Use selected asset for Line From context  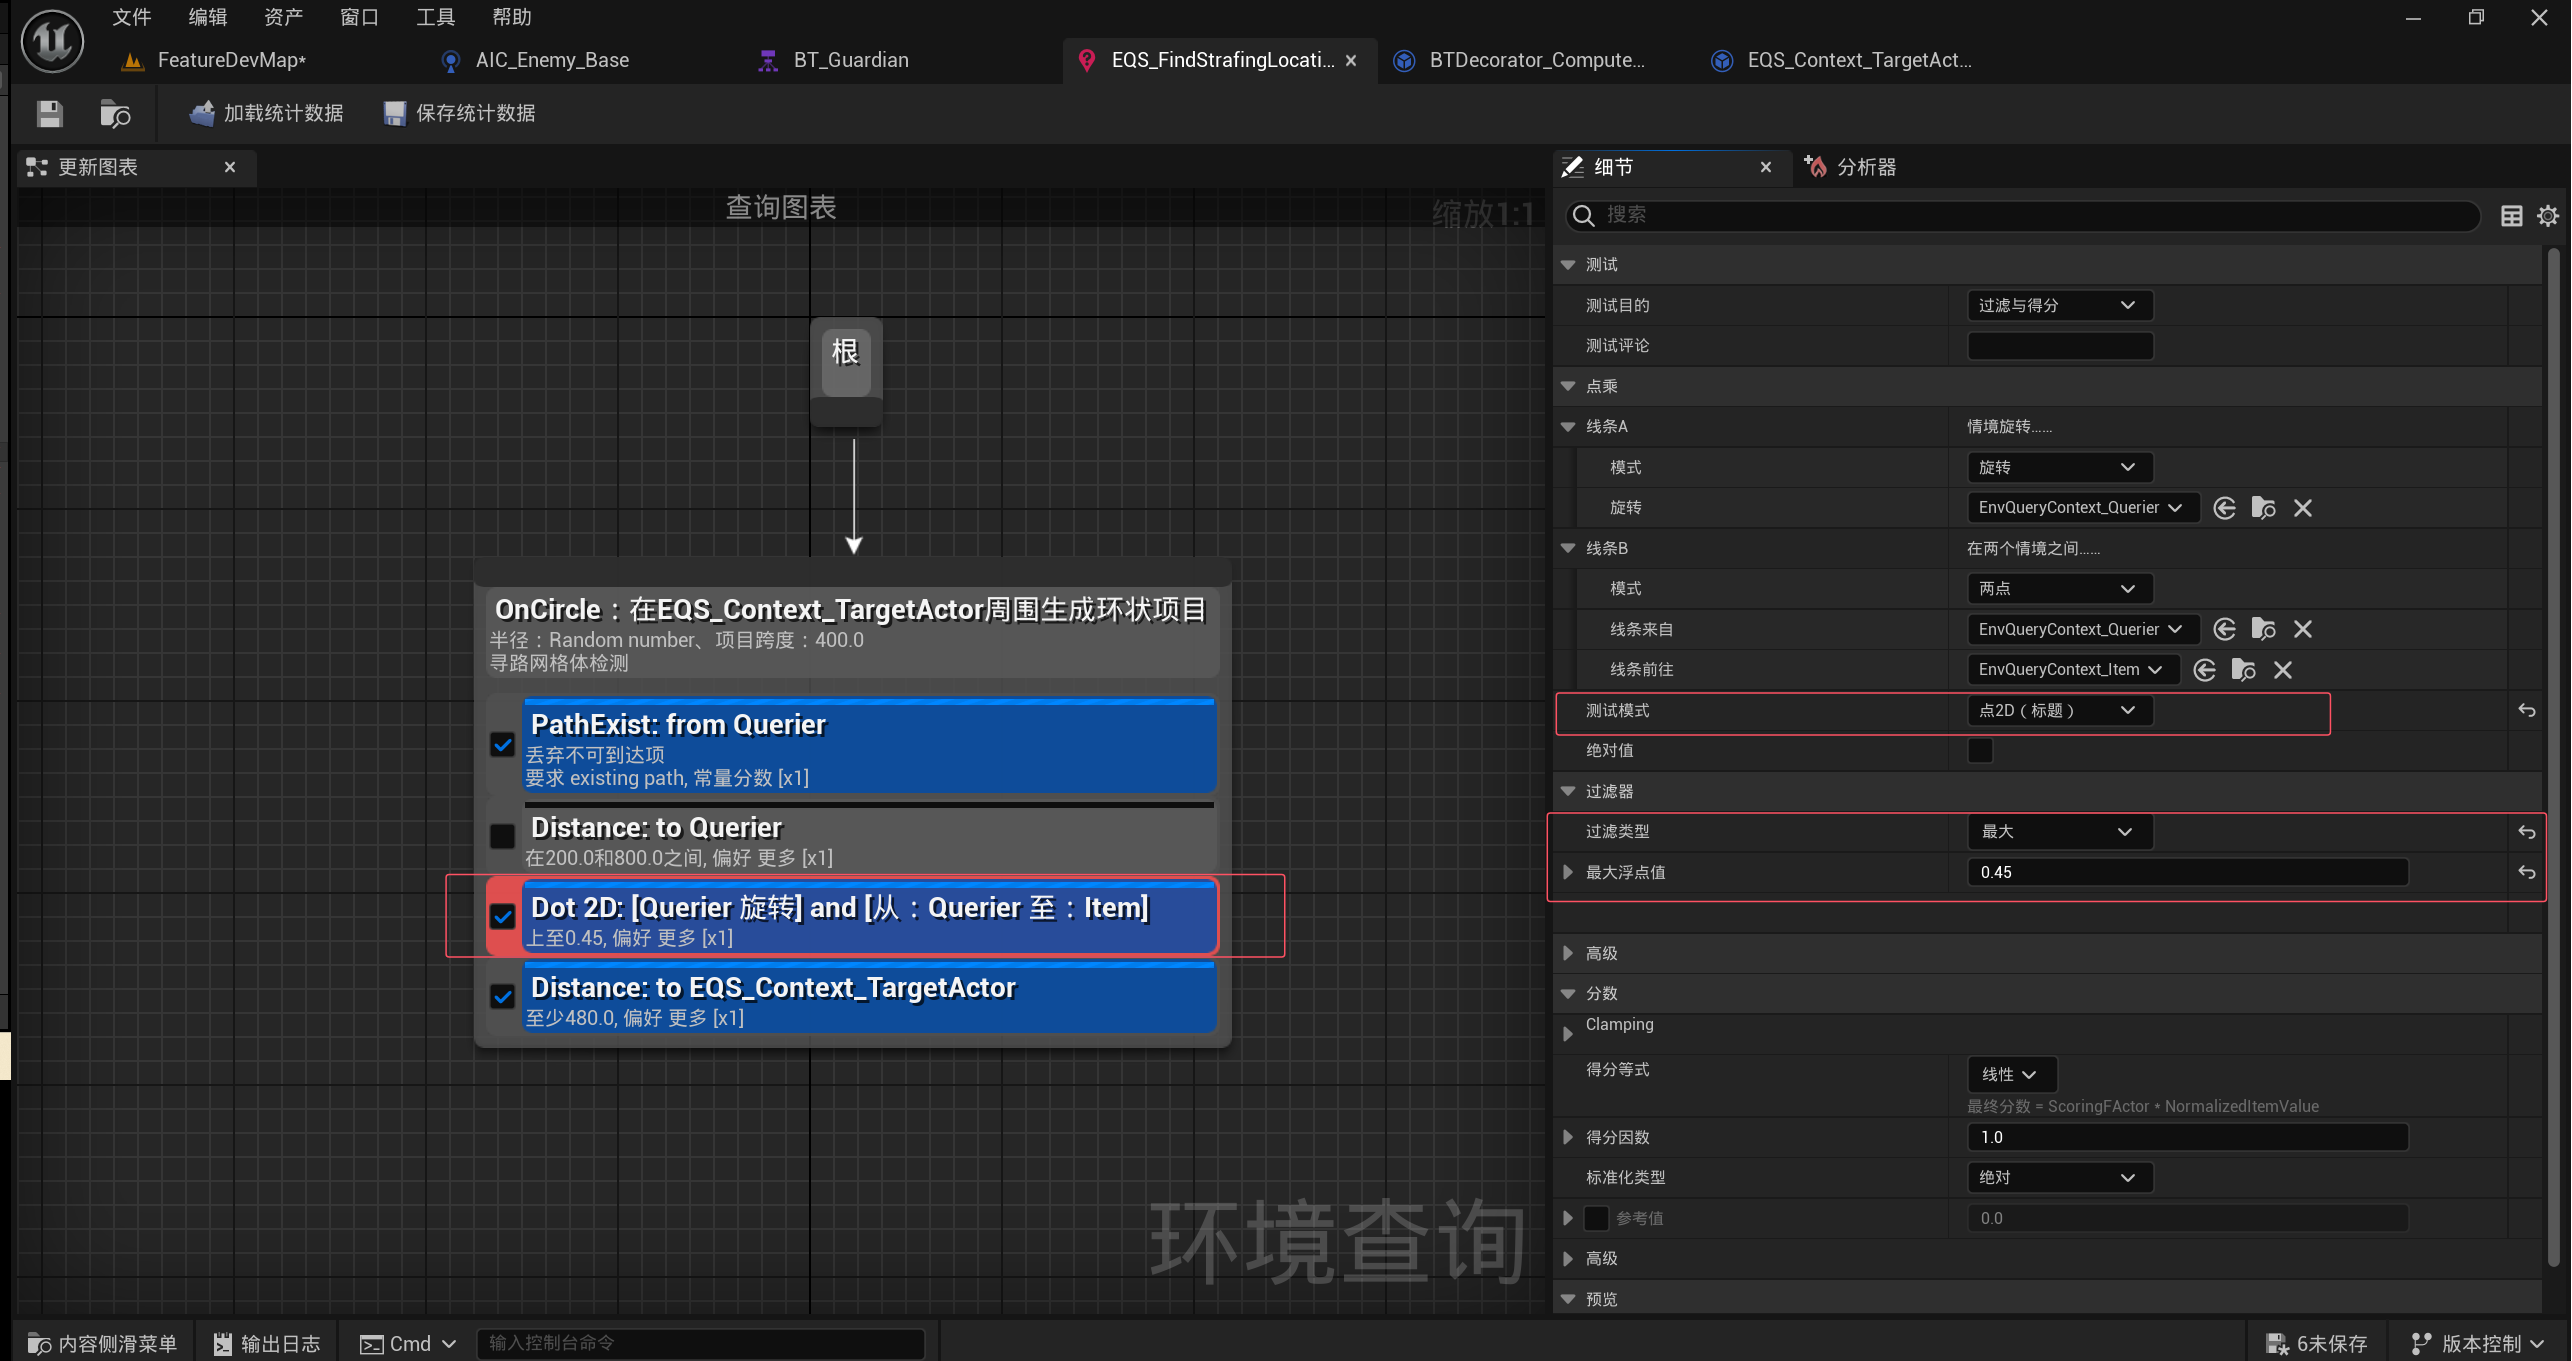click(x=2224, y=629)
